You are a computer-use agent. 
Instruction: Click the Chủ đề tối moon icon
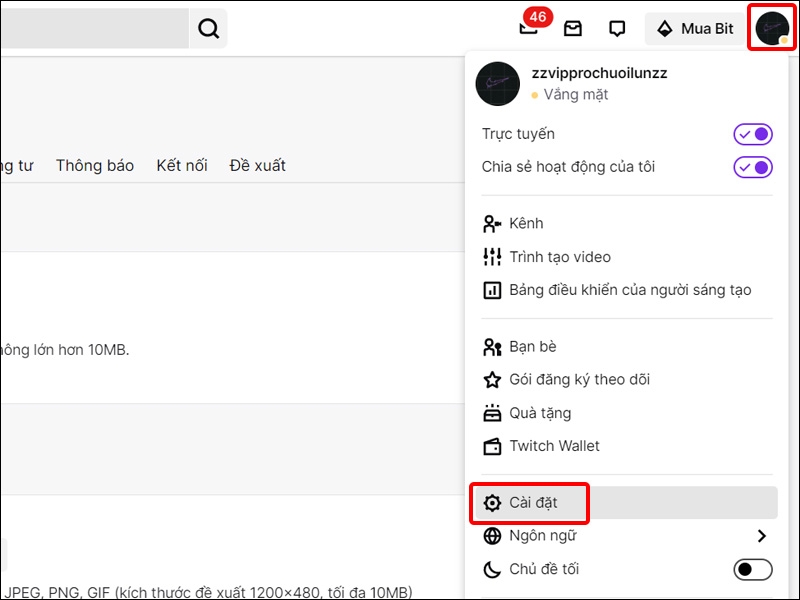(x=492, y=569)
